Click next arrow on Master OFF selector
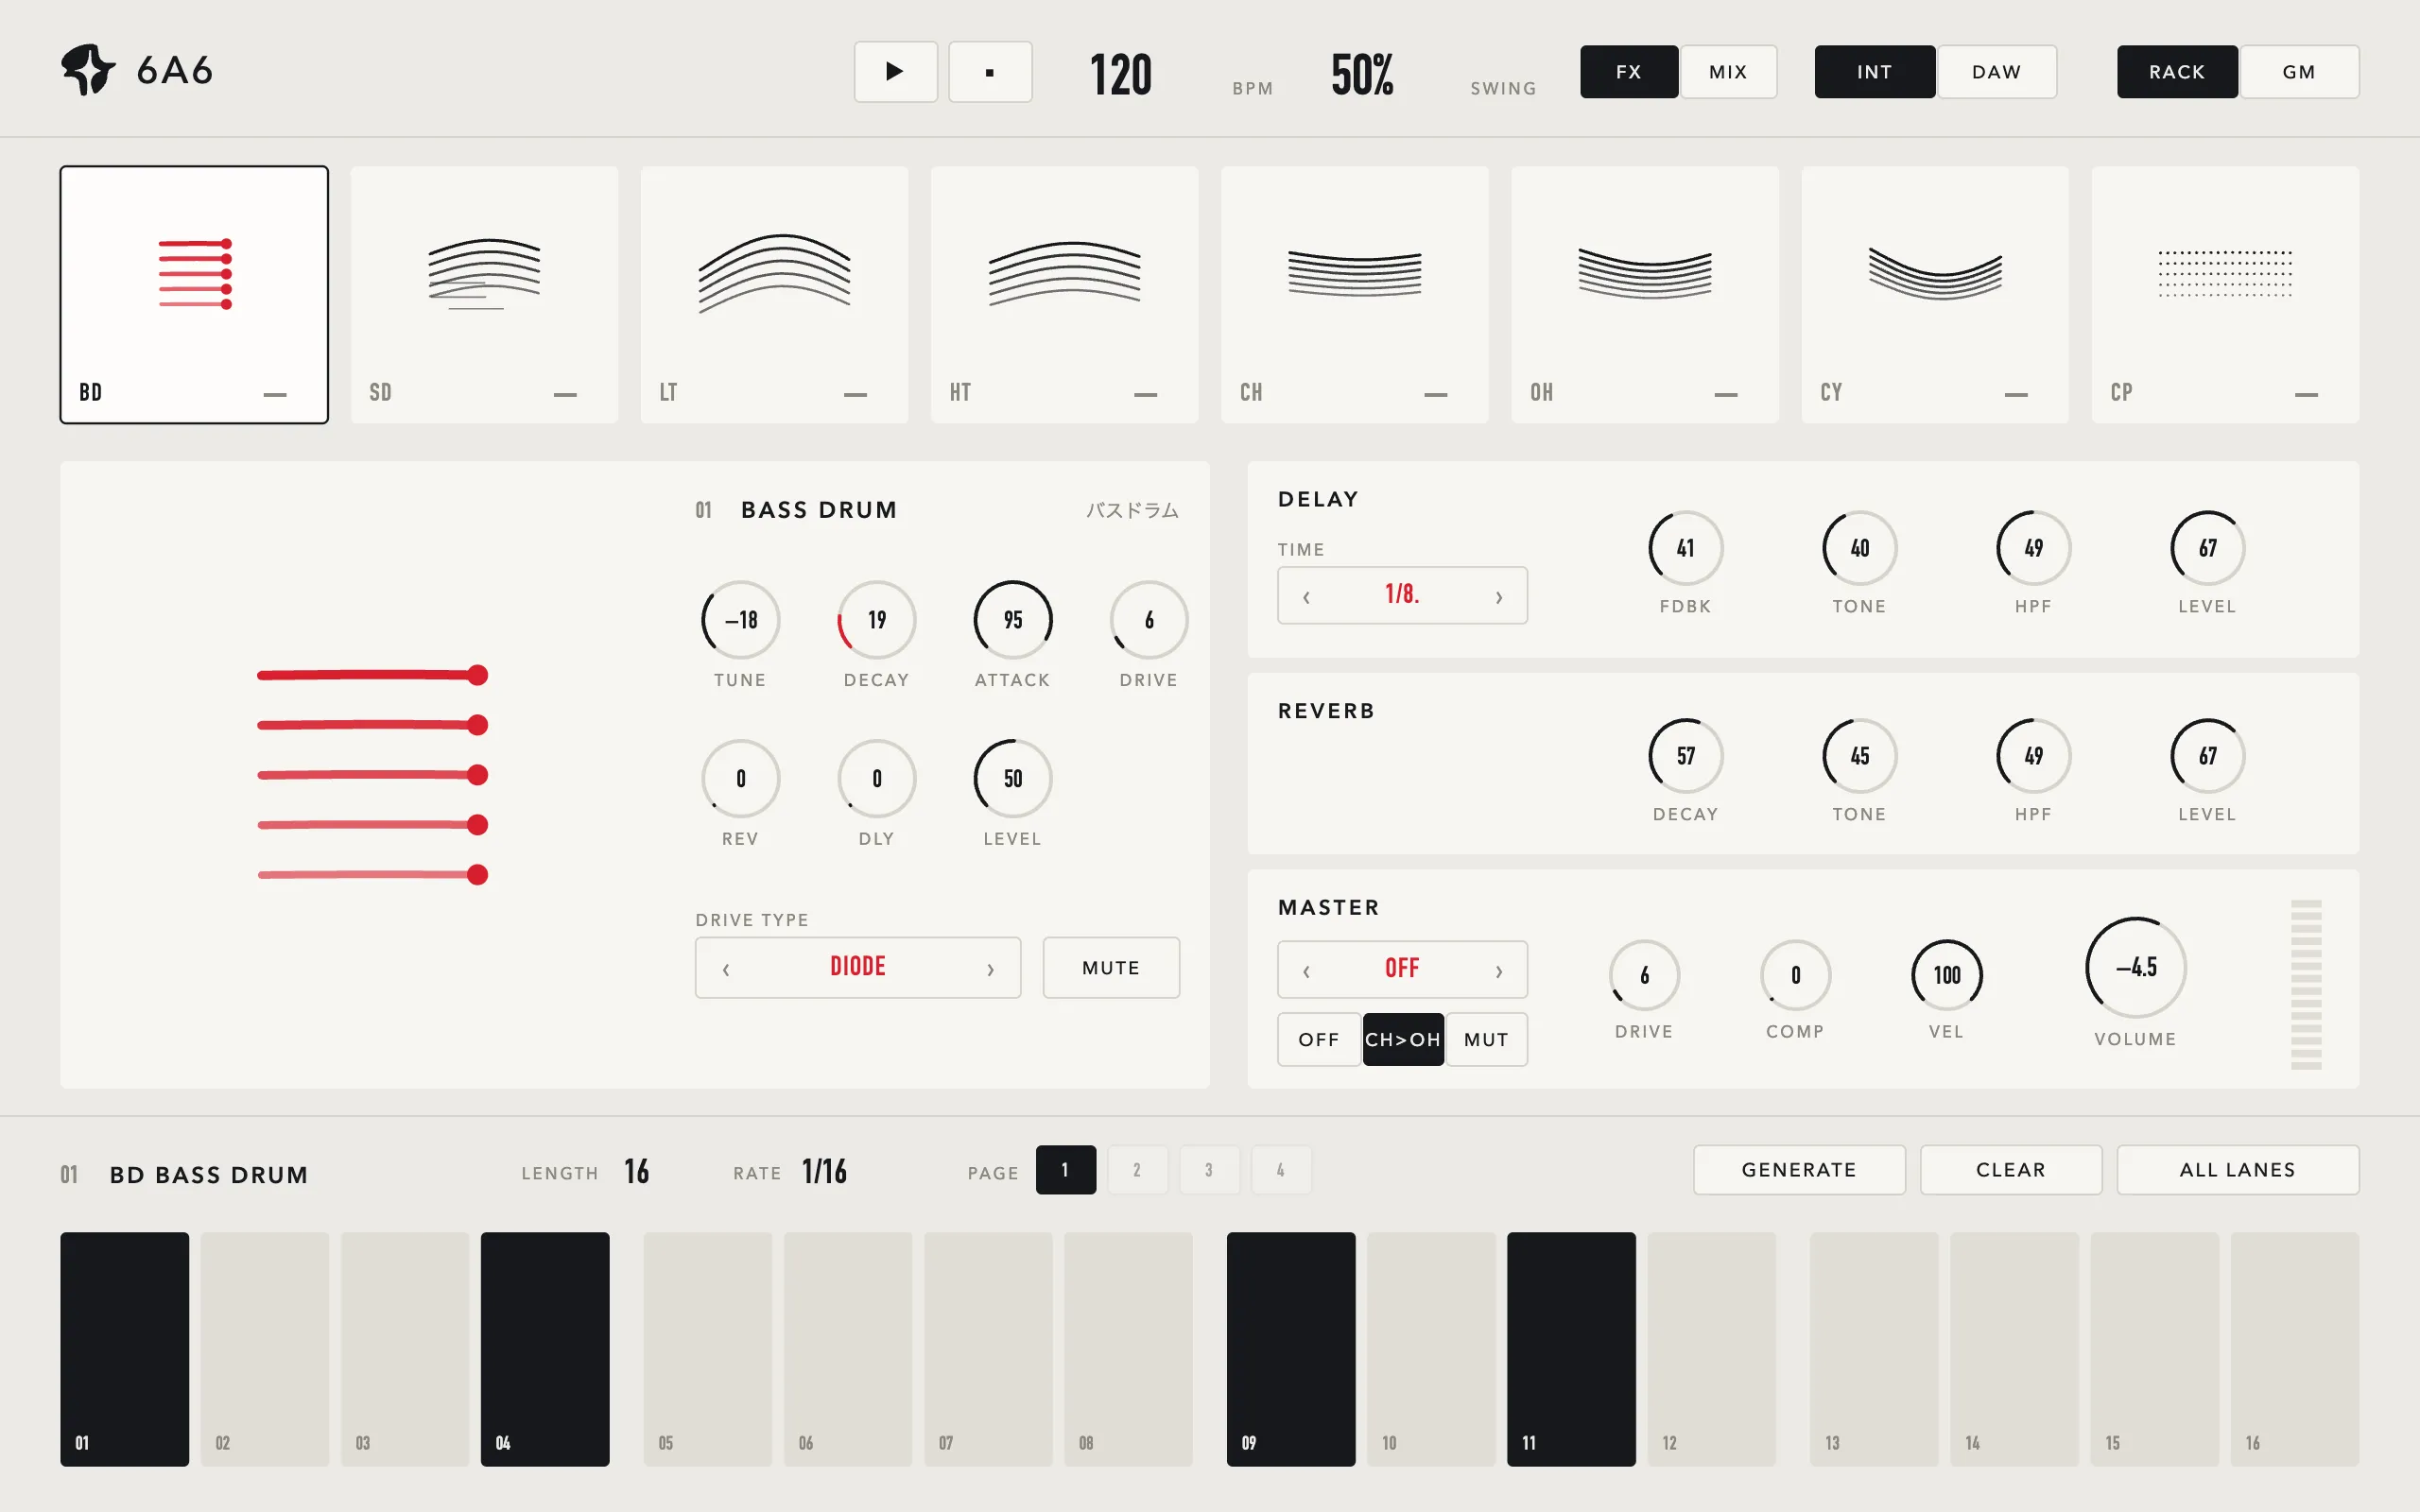The width and height of the screenshot is (2420, 1512). [x=1499, y=971]
